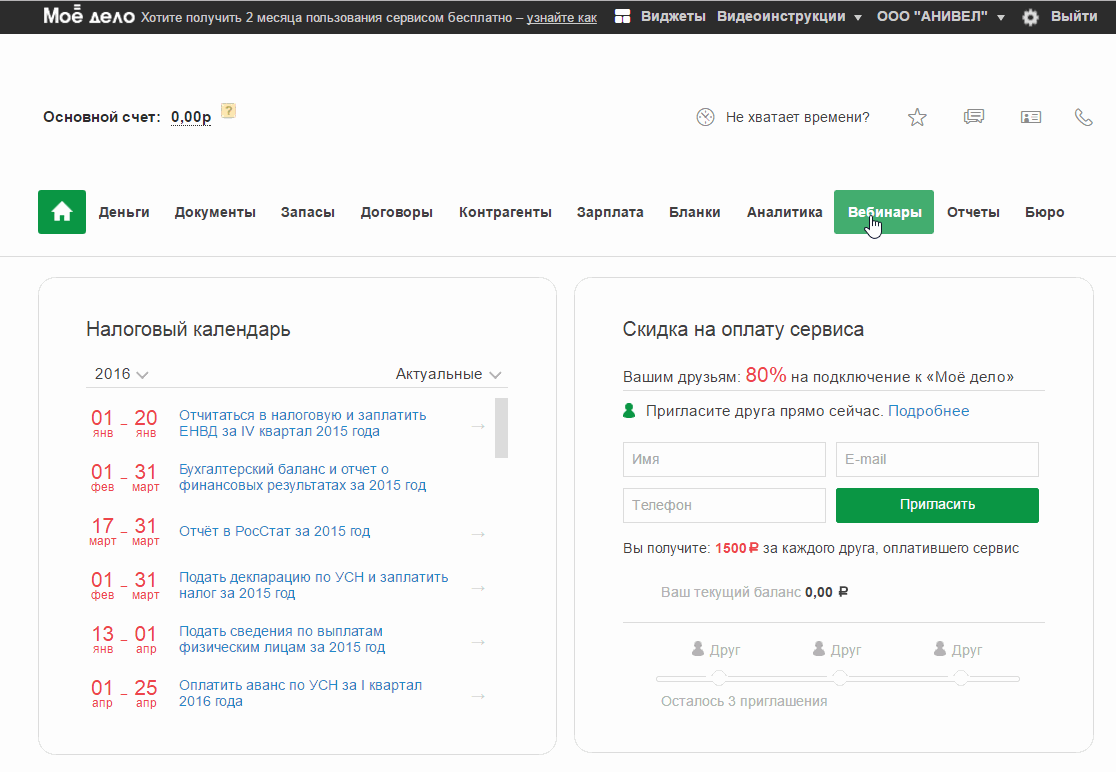Open the Договоры section
This screenshot has width=1116, height=772.
[x=396, y=212]
